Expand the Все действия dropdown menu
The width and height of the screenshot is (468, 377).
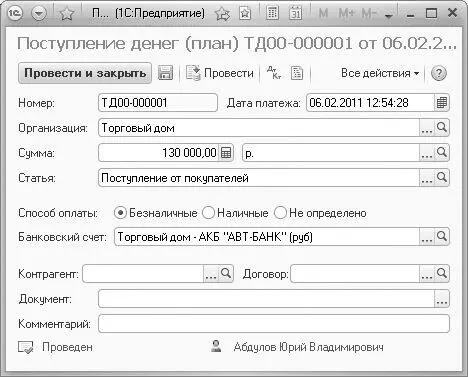[x=380, y=73]
